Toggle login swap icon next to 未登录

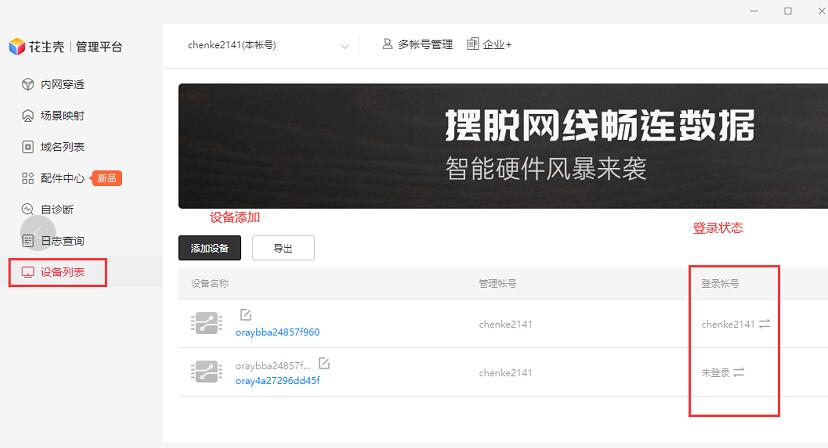pos(739,372)
